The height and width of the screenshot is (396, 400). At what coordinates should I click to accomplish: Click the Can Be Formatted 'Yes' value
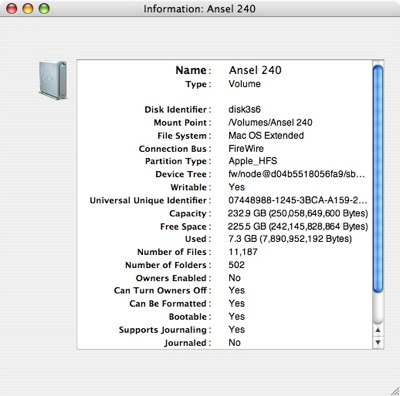[237, 303]
